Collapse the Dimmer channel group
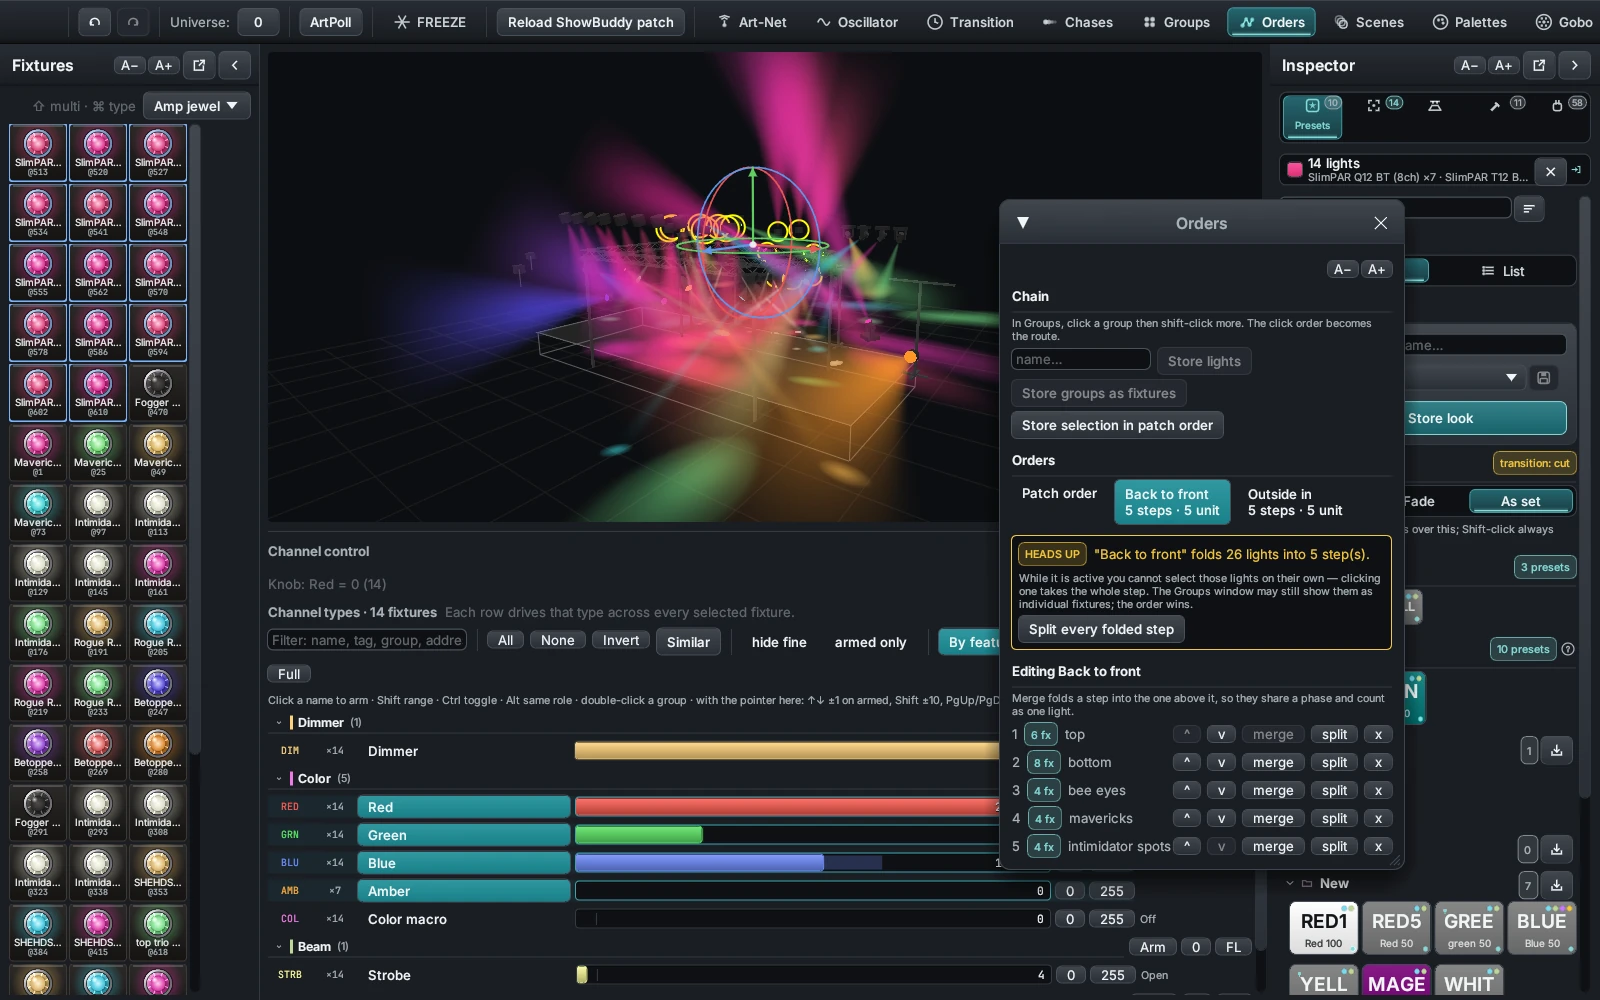 click(279, 722)
